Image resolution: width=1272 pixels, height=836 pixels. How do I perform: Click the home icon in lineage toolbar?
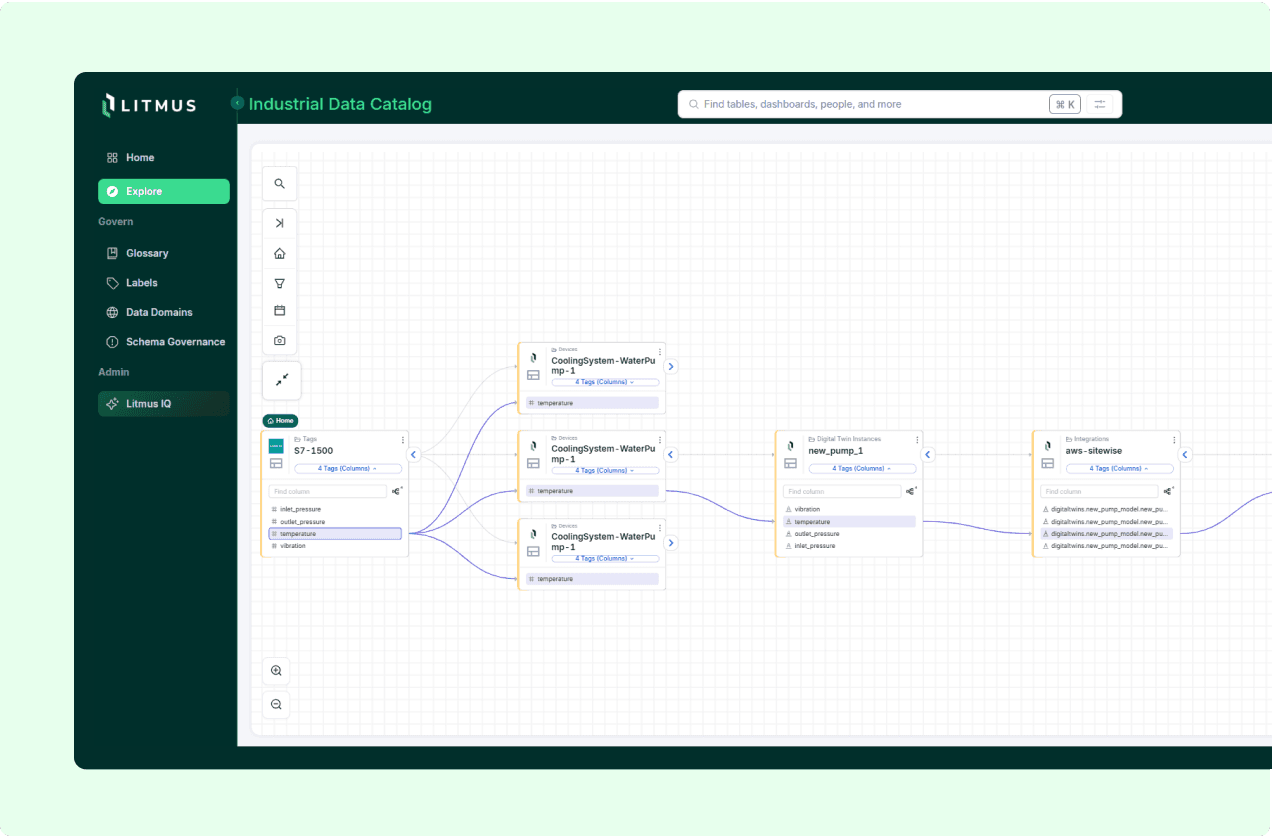[280, 253]
